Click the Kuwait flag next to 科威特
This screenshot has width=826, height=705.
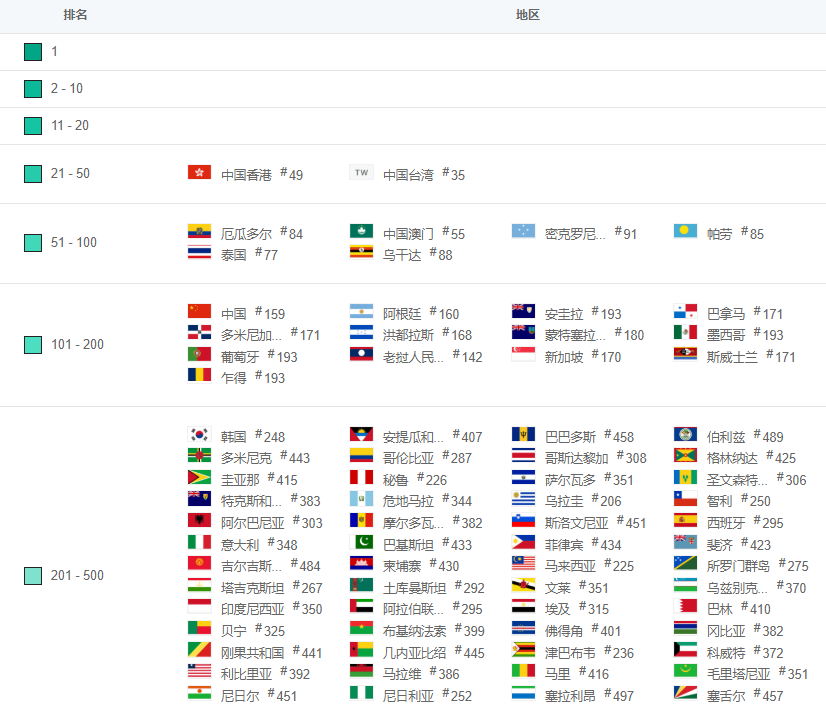coord(685,651)
